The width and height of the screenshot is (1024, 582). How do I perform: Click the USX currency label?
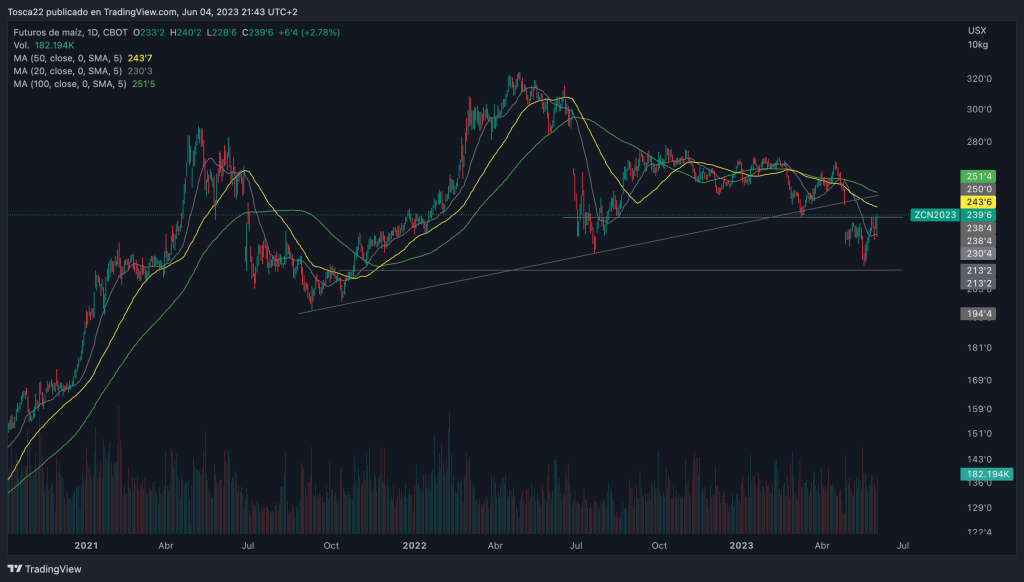coord(977,31)
